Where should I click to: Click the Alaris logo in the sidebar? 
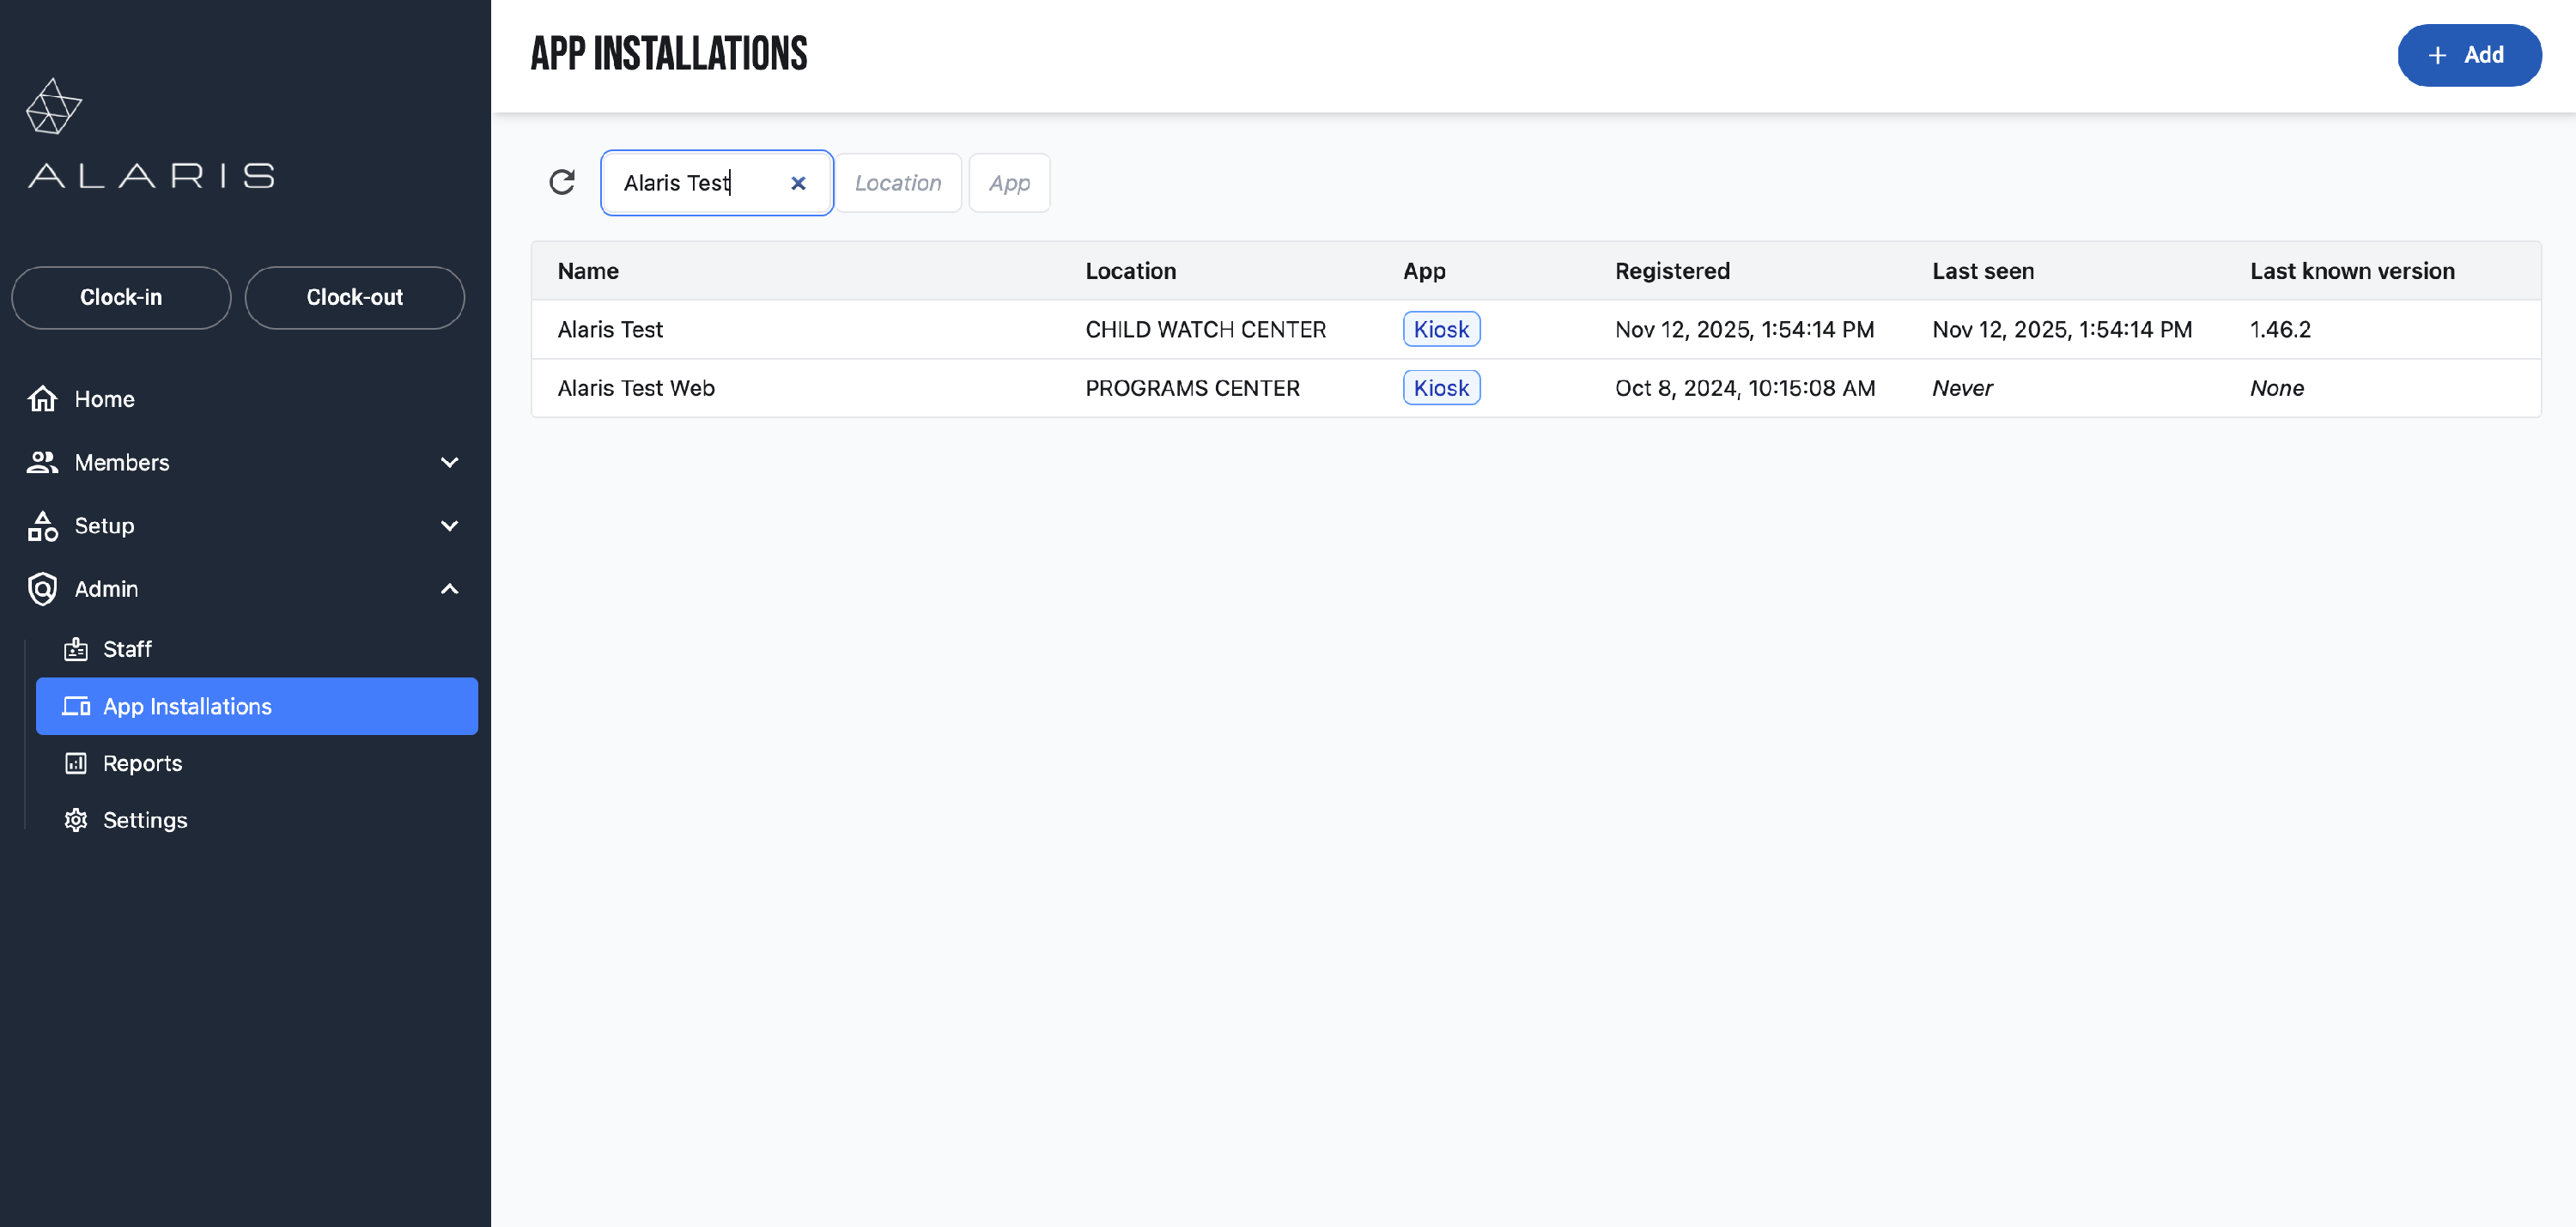150,134
